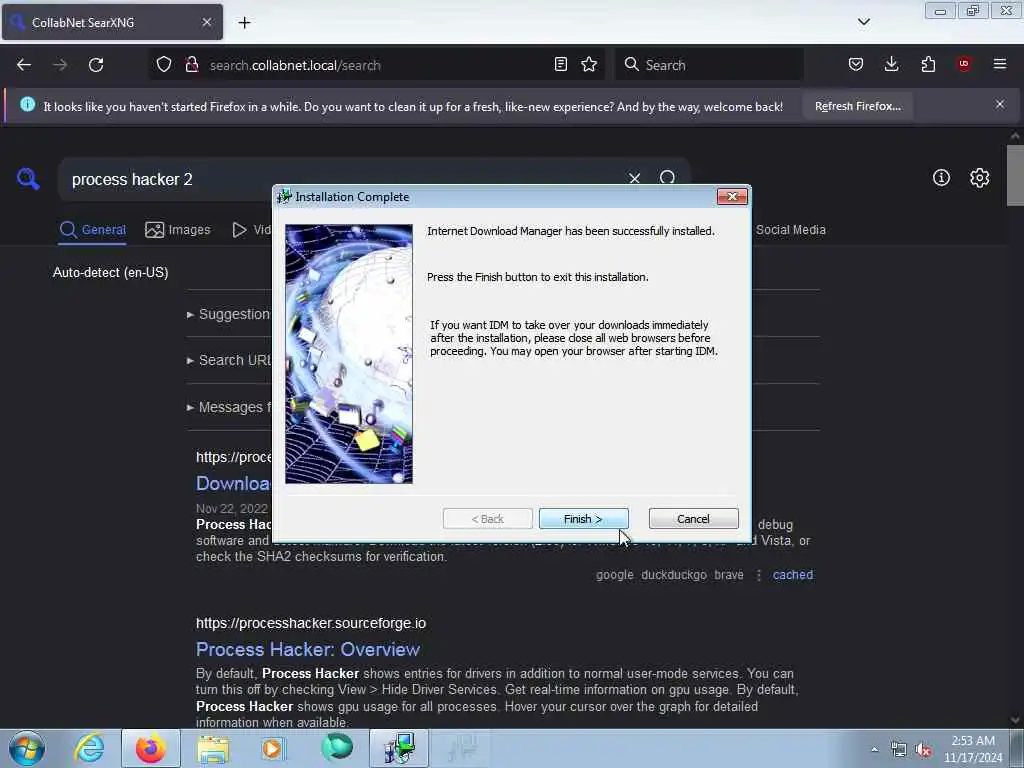
Task: Open the green globe taskbar app
Action: click(337, 748)
